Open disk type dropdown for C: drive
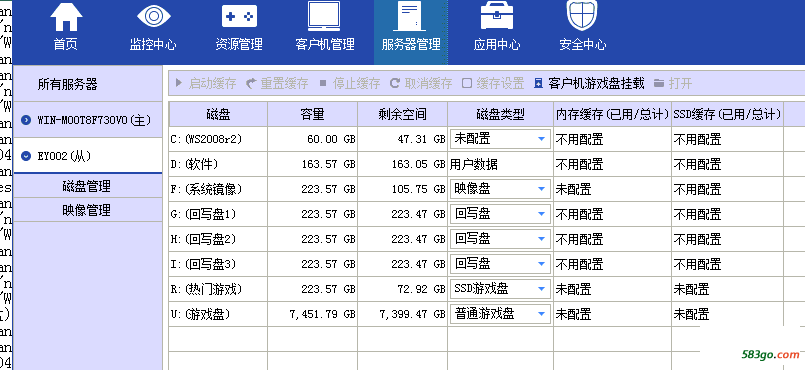Screen dimensions: 805x370 point(541,139)
